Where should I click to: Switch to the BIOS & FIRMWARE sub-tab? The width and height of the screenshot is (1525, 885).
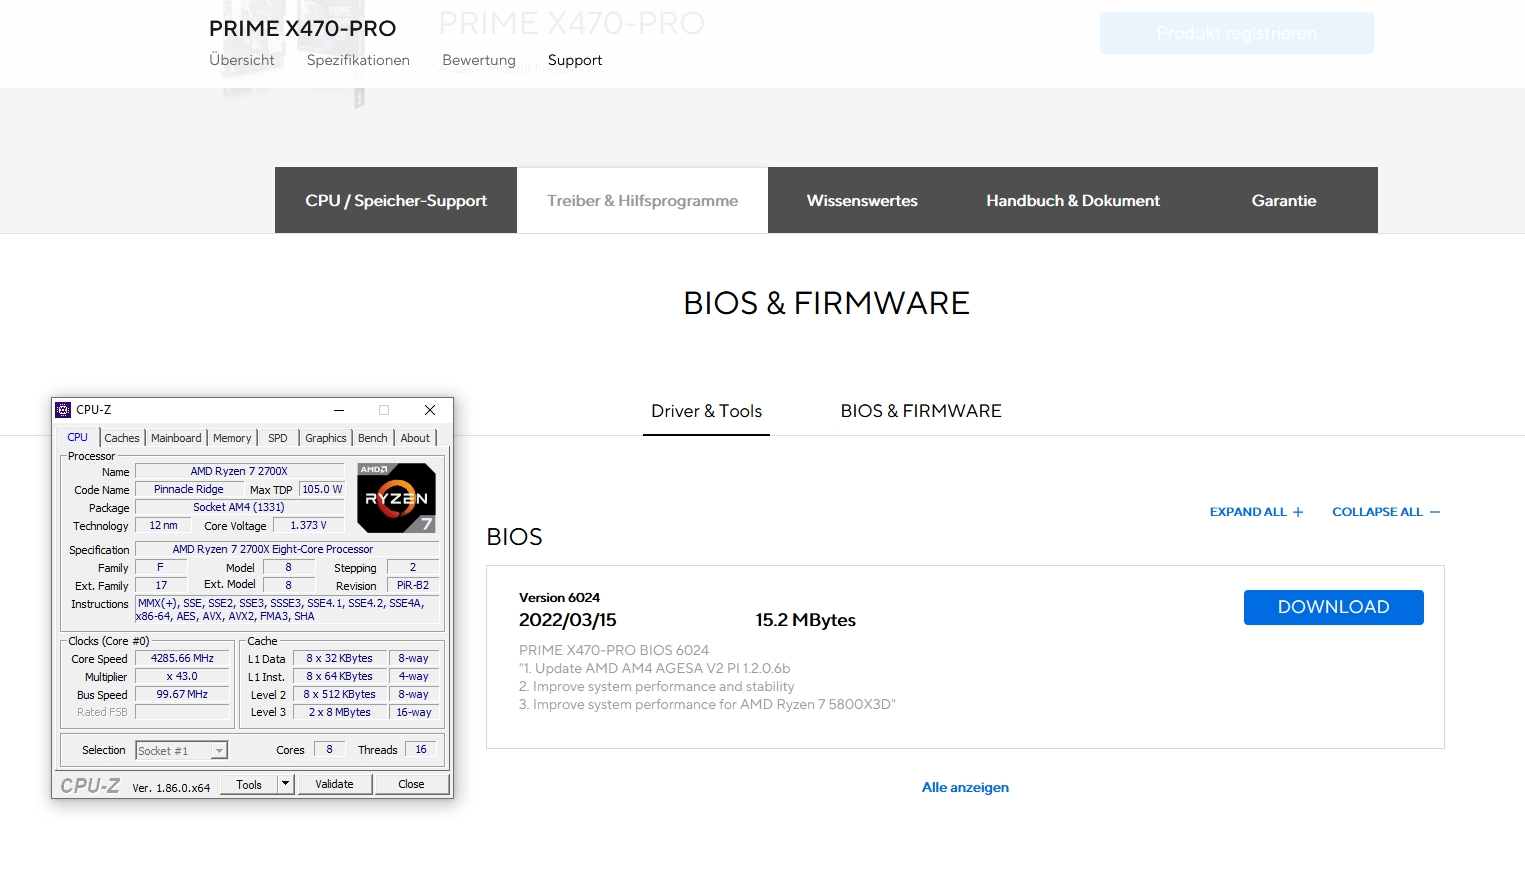point(921,411)
